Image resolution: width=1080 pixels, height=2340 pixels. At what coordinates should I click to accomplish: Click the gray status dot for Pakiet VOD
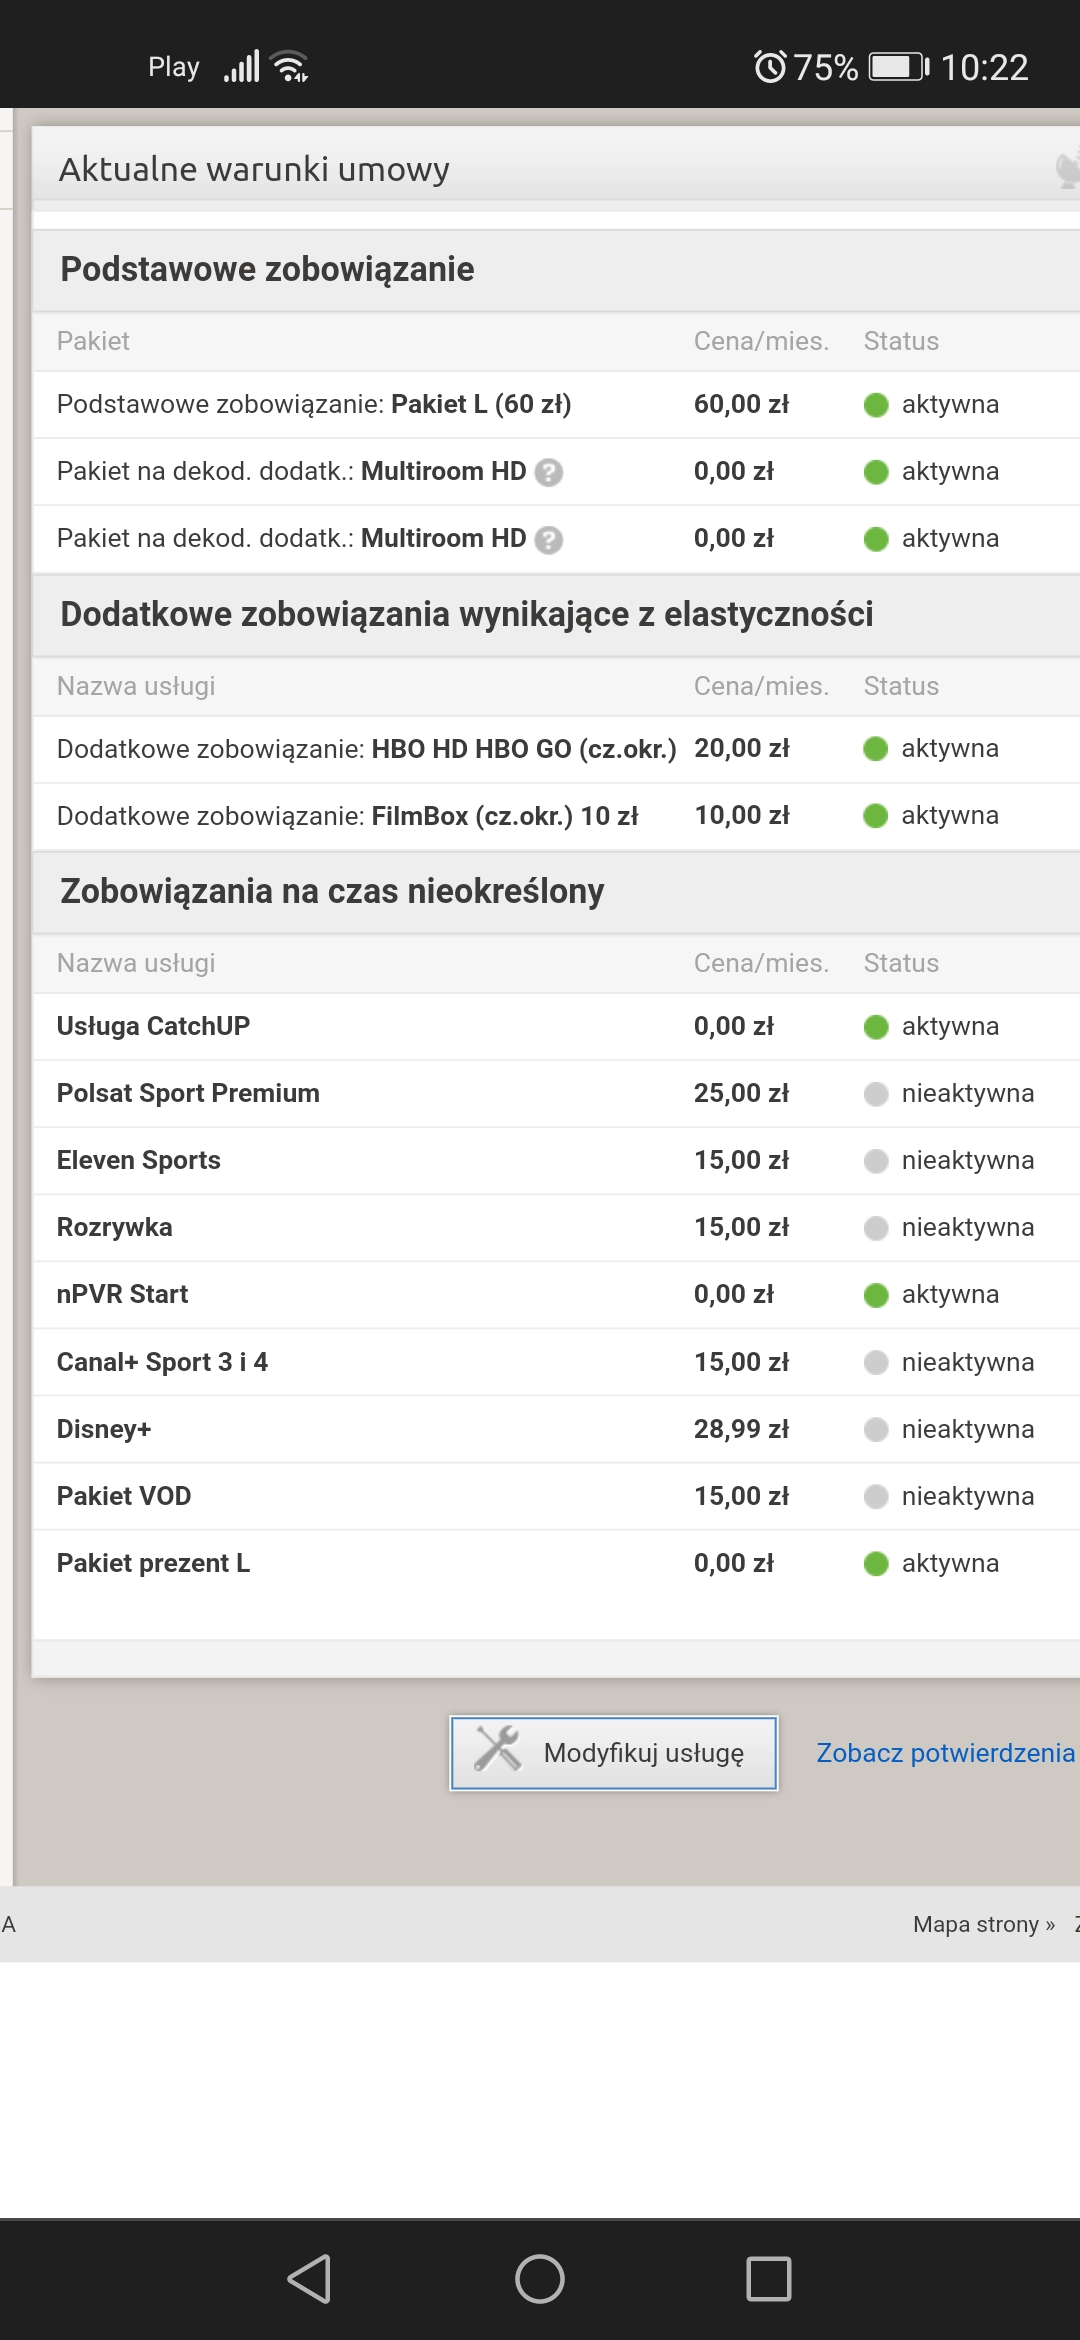876,1497
